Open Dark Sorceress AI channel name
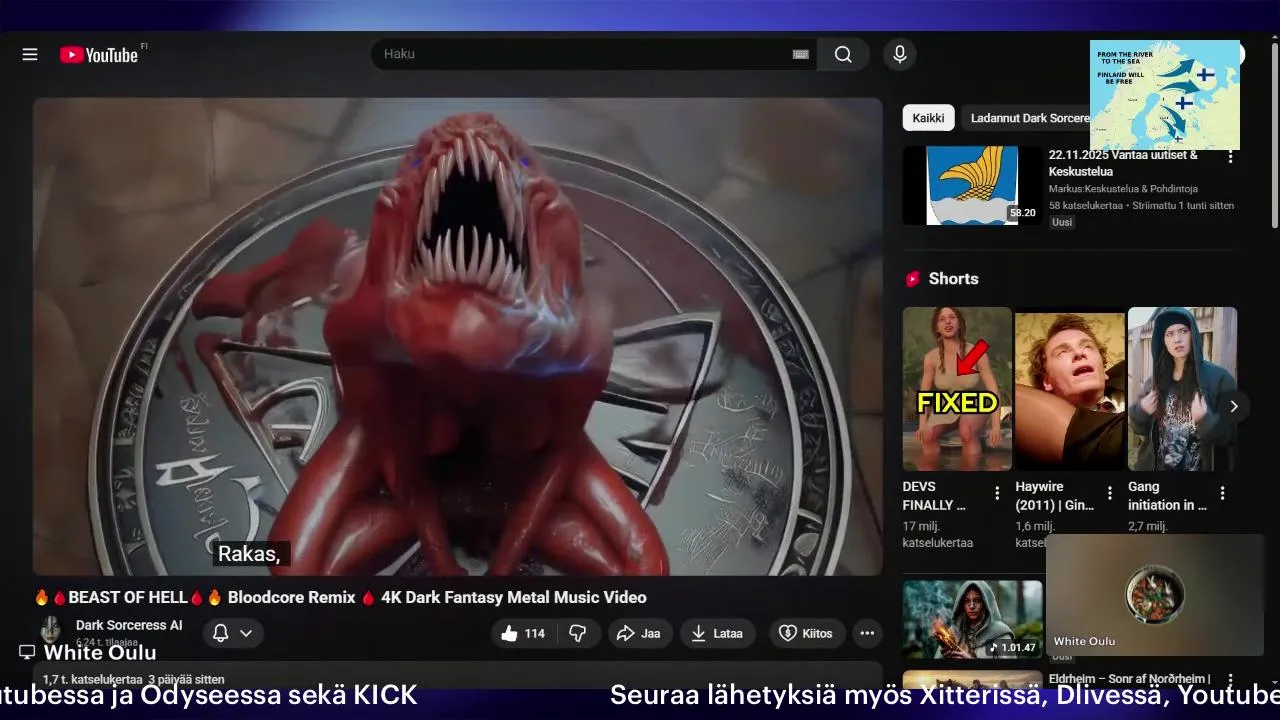The width and height of the screenshot is (1280, 720). [x=129, y=625]
